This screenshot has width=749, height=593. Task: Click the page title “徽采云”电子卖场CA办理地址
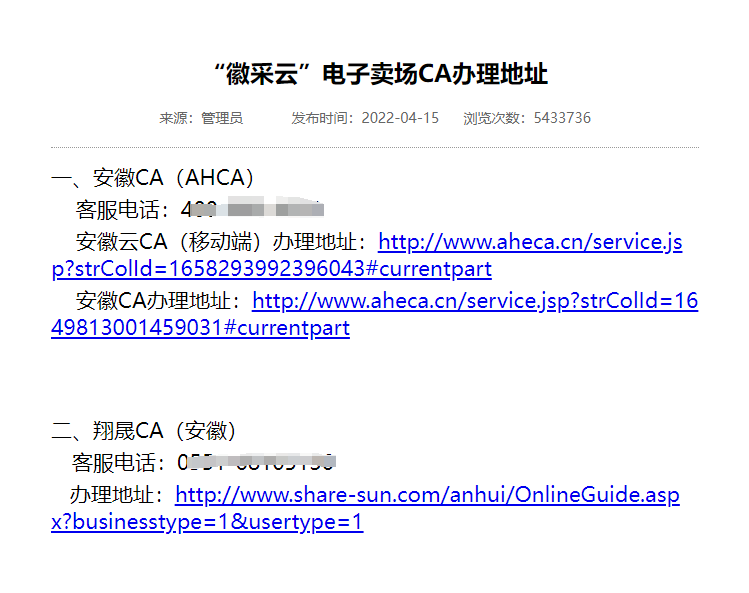tap(380, 74)
